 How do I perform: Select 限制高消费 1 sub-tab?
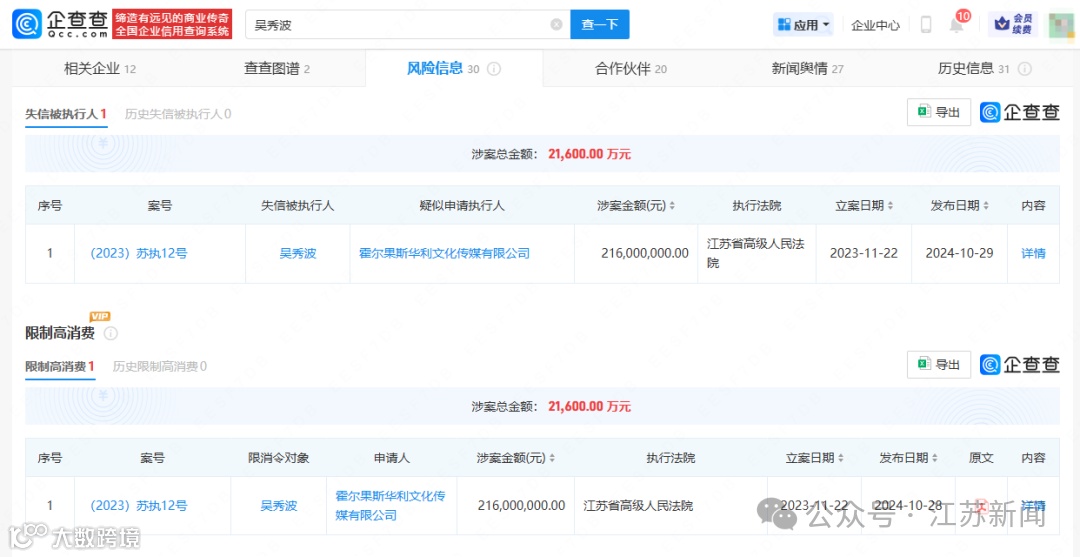pos(60,366)
